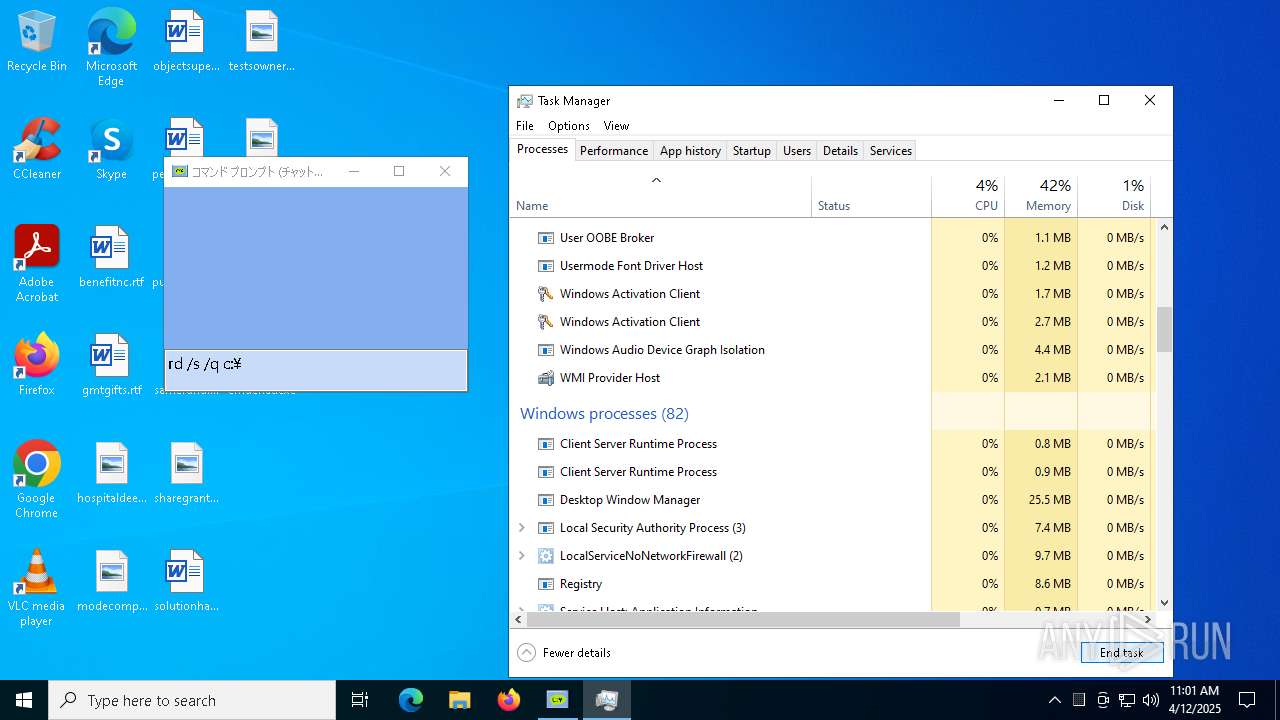This screenshot has width=1280, height=720.
Task: Click the vertical scrollbar thumb in Task Manager
Action: (x=1164, y=329)
